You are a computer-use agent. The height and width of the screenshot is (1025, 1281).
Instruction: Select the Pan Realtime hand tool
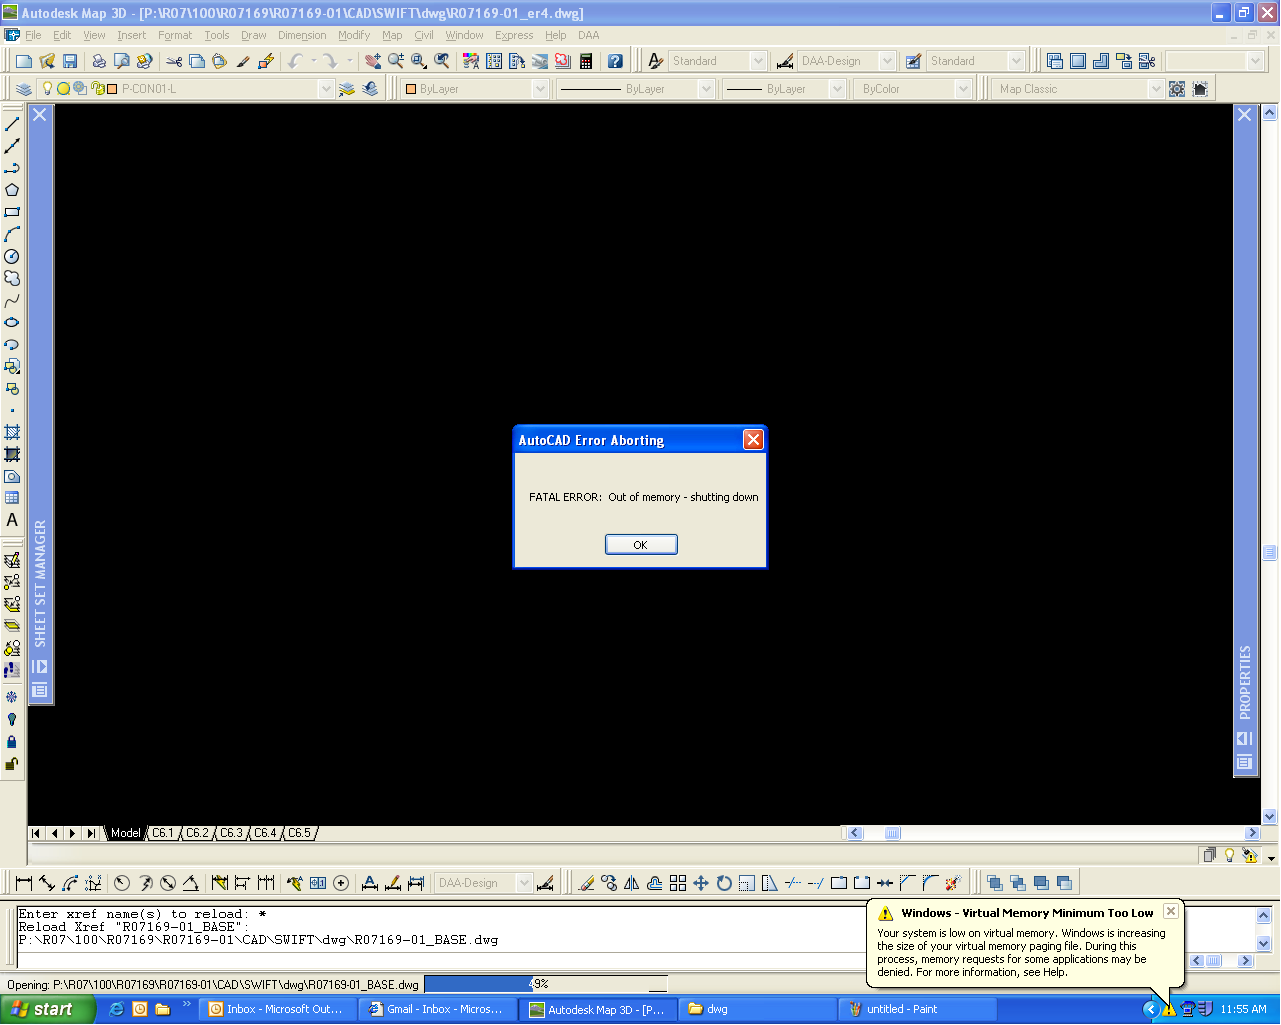373,61
